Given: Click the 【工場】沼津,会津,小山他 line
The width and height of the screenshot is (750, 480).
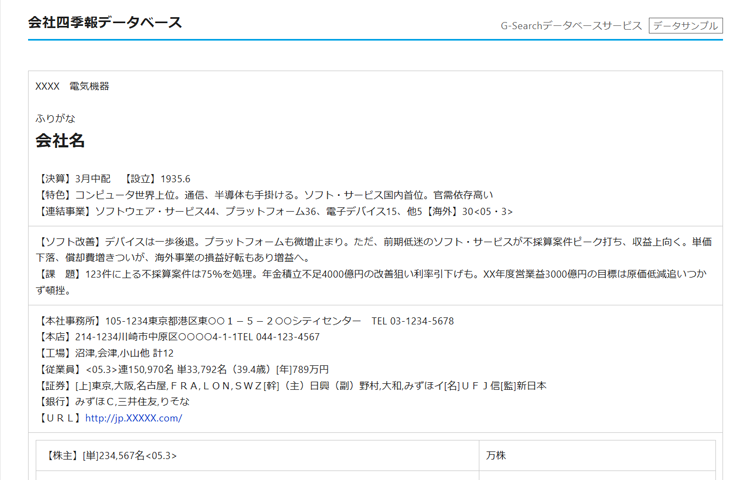Looking at the screenshot, I should [105, 353].
